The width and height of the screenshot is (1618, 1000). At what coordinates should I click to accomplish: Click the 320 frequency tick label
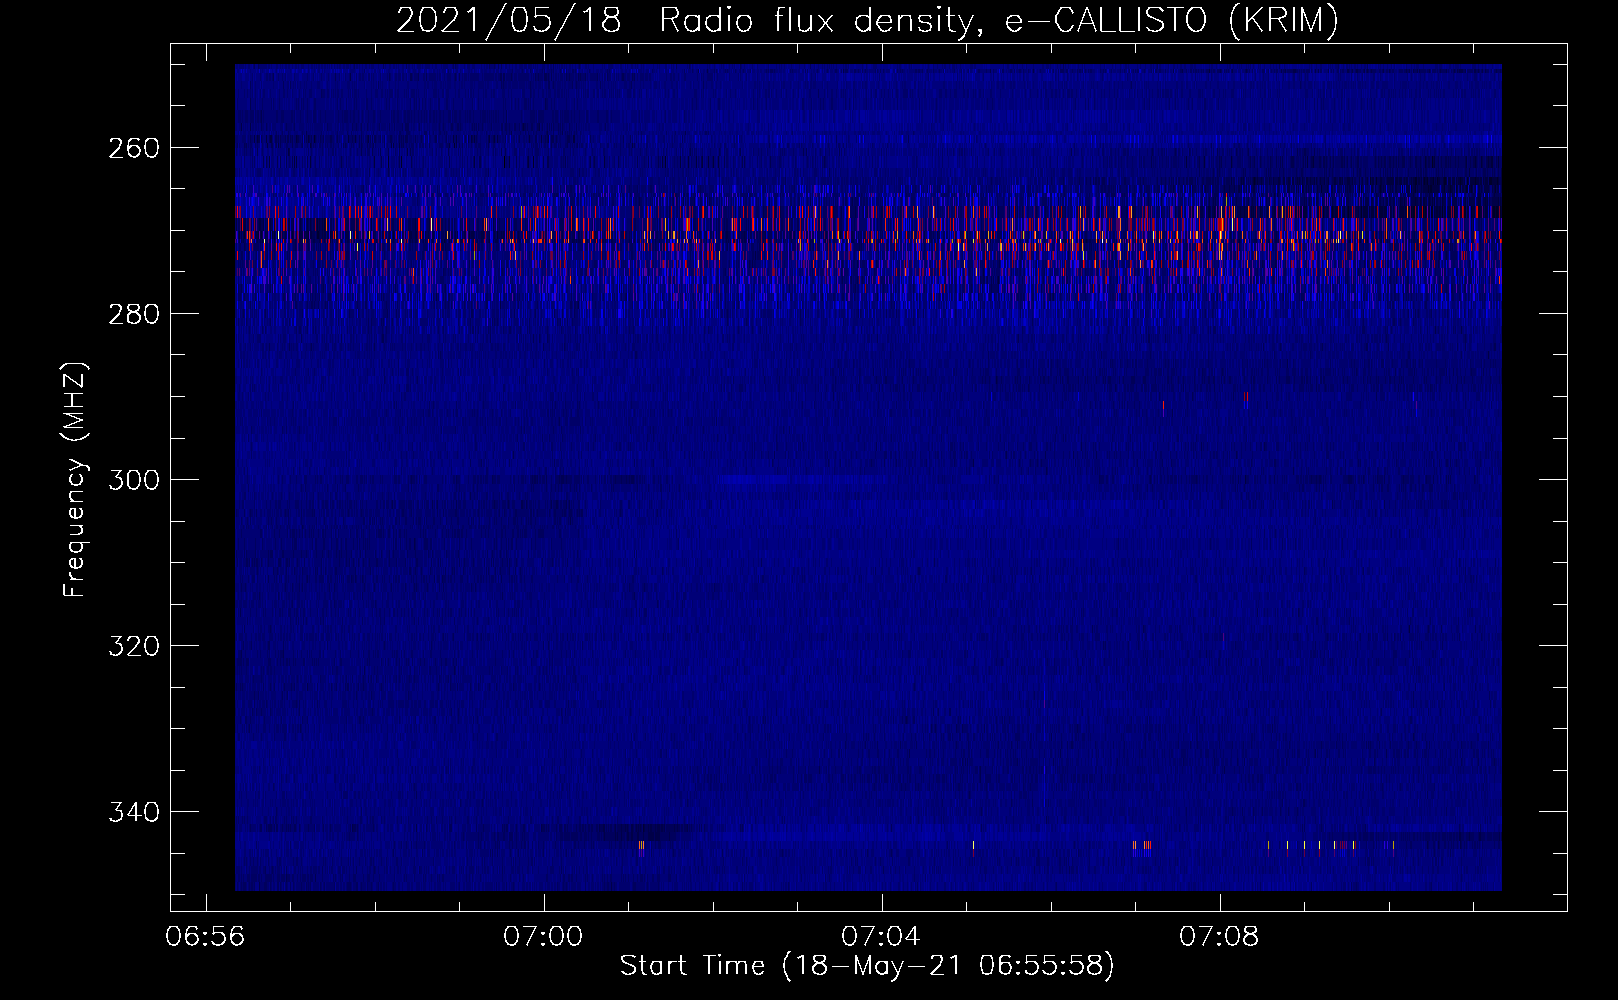click(134, 646)
